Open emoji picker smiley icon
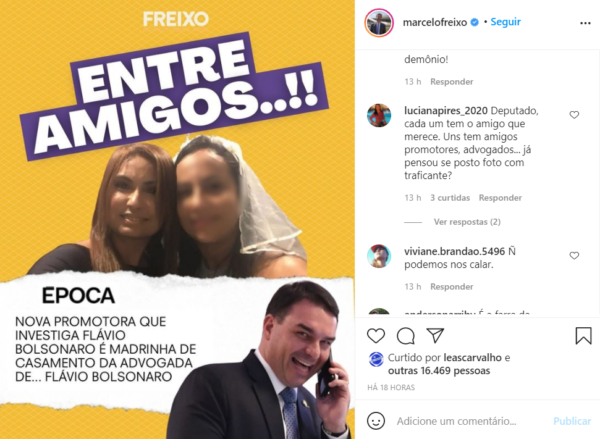The image size is (600, 439). pyautogui.click(x=376, y=421)
